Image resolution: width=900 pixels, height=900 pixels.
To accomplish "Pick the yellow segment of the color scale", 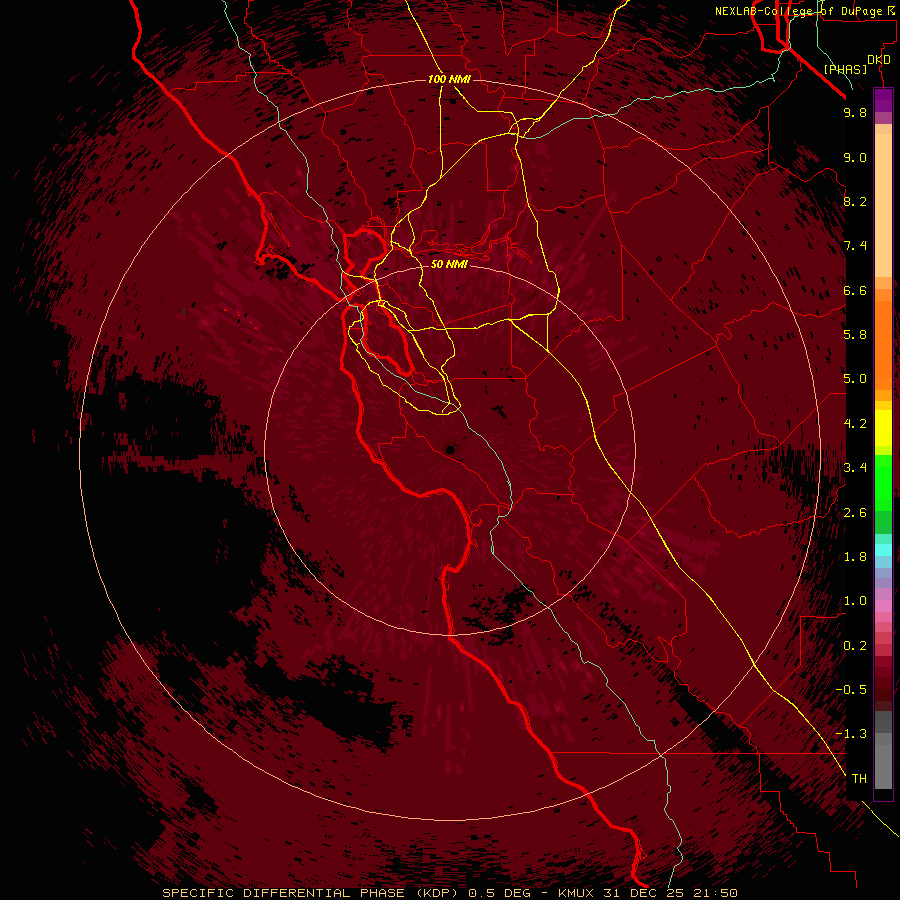I will (883, 428).
